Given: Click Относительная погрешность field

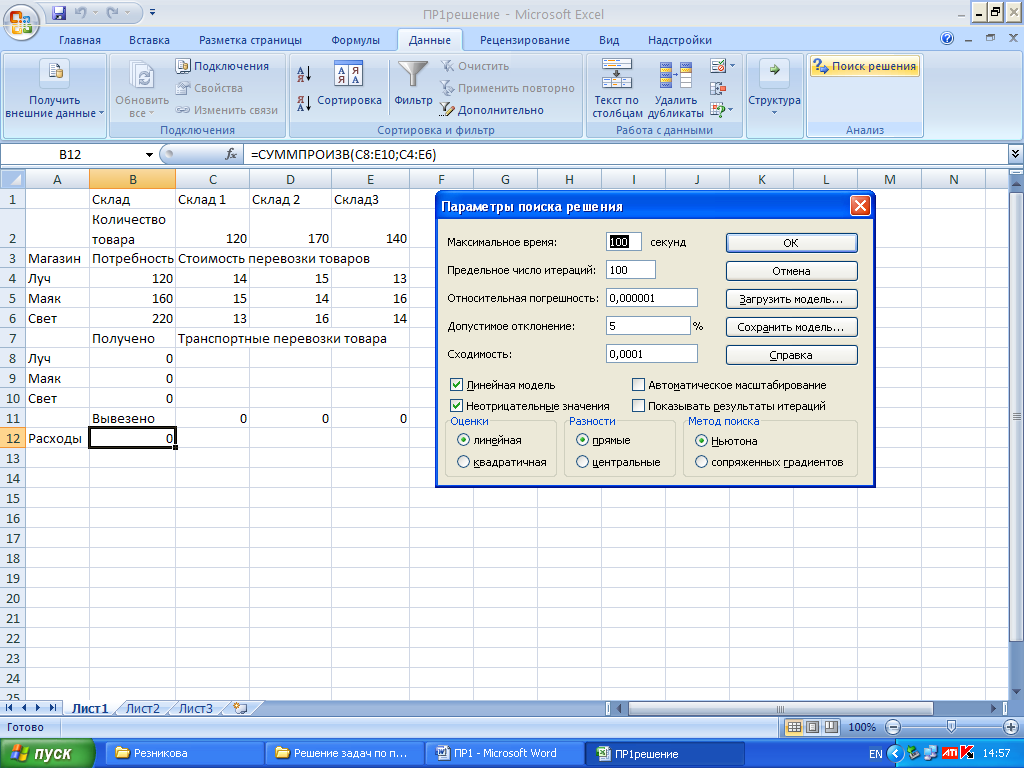Looking at the screenshot, I should click(x=652, y=298).
